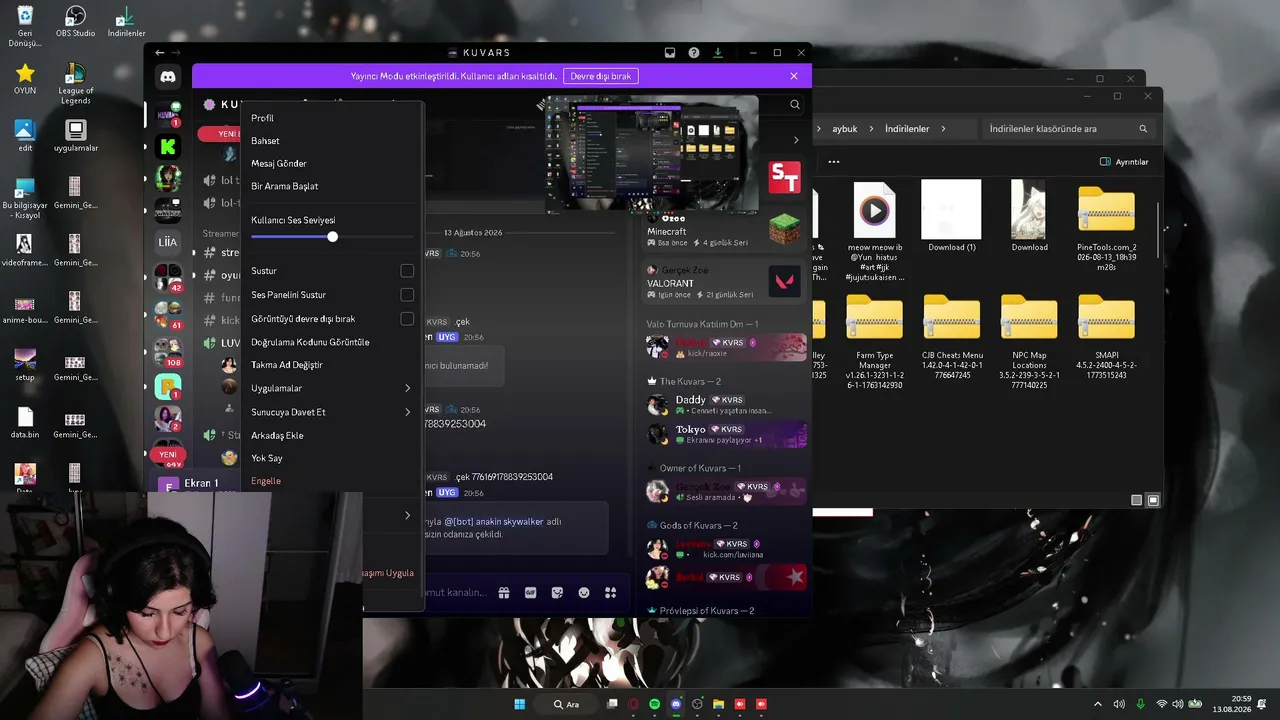
Task: Check the Görüntüyü devre dışı bırak checkbox
Action: 407,319
